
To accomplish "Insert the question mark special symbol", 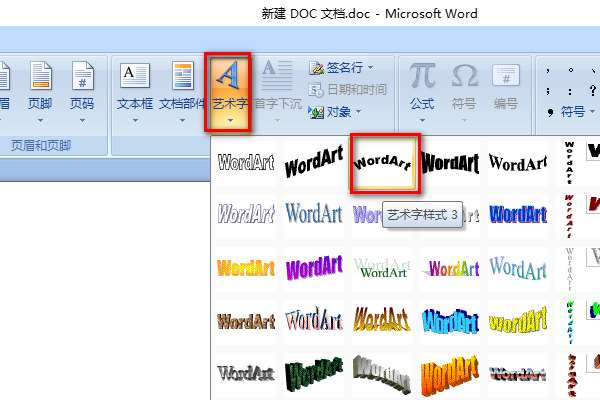I will point(592,90).
